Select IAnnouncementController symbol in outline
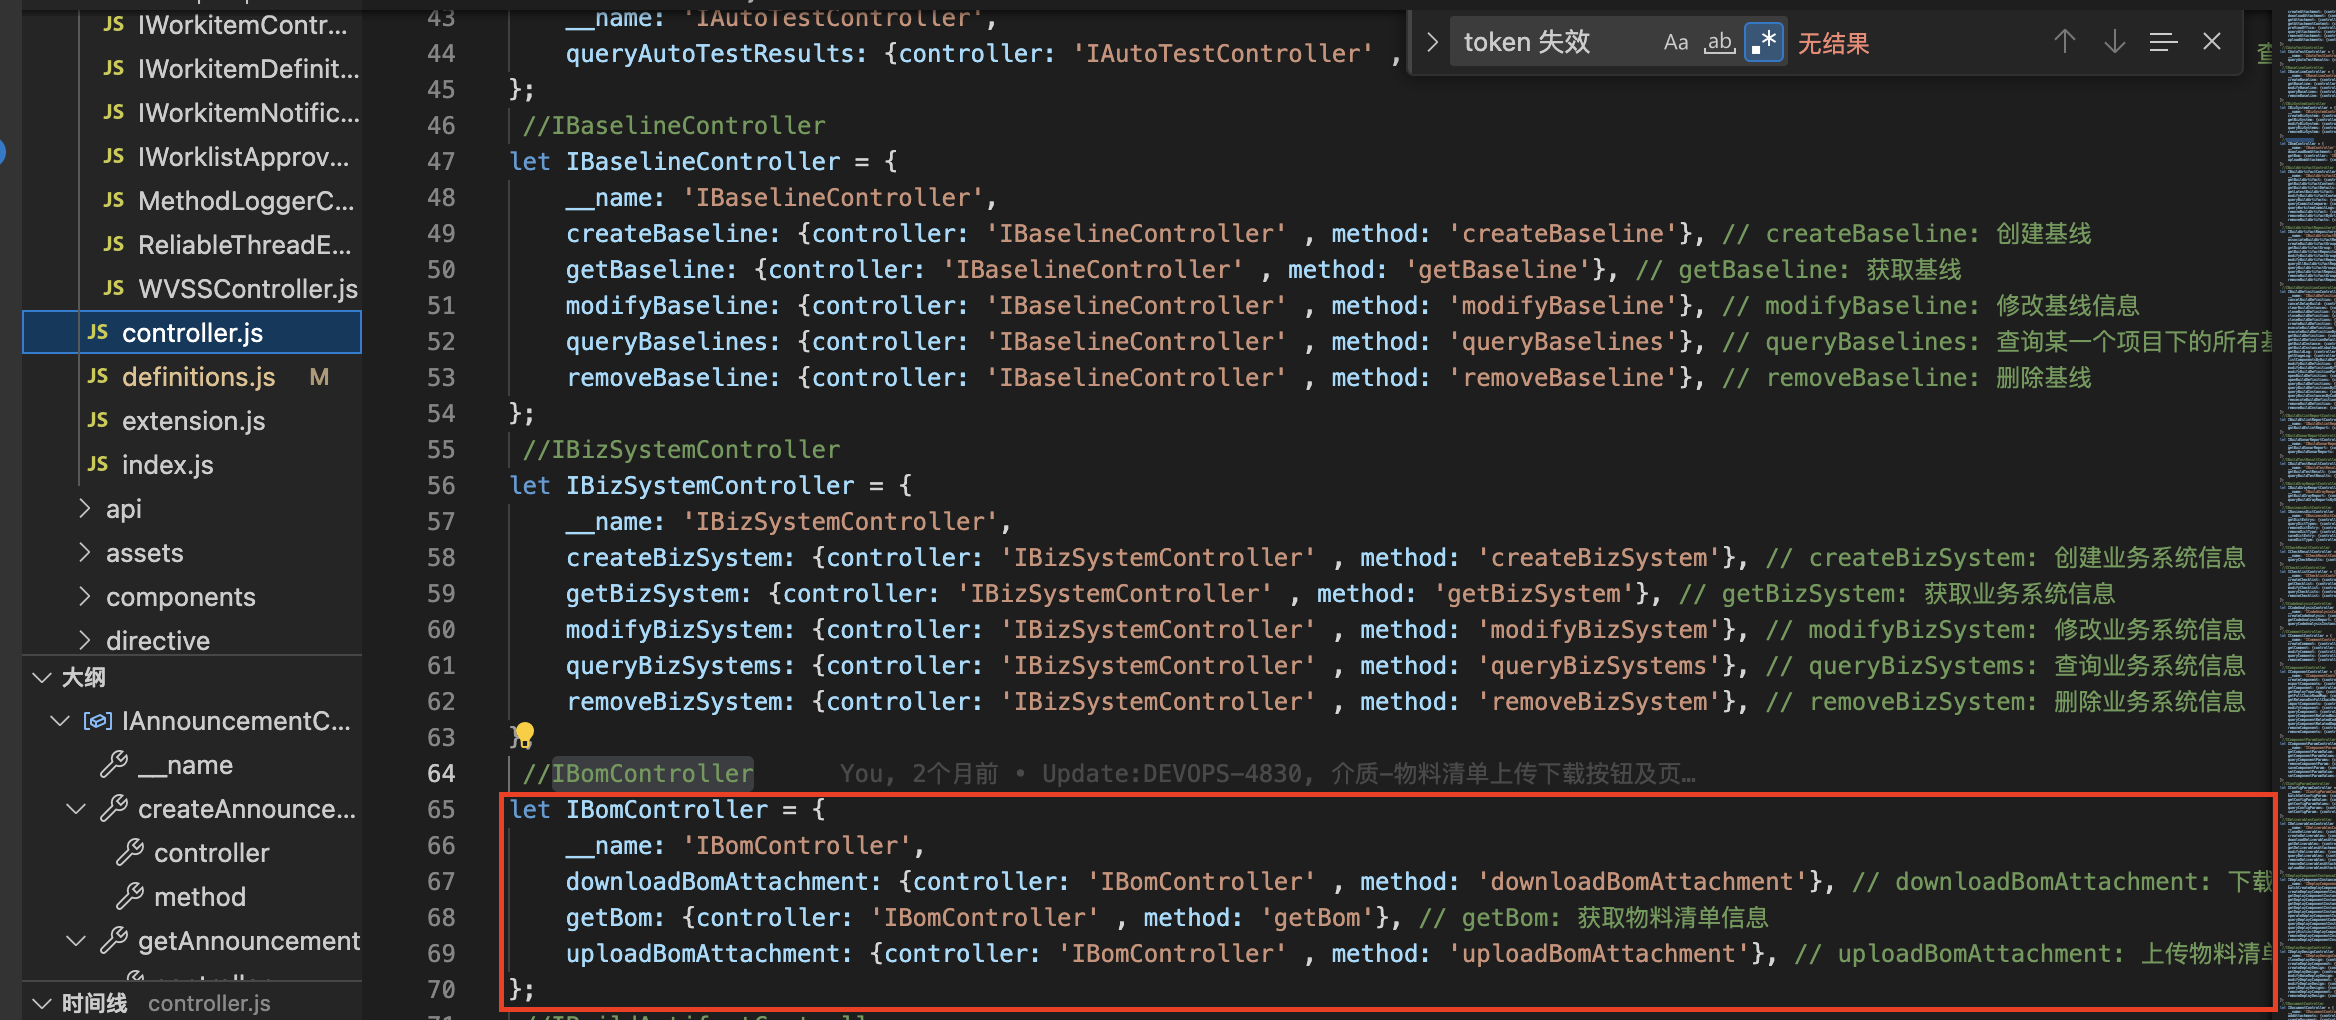 [235, 721]
